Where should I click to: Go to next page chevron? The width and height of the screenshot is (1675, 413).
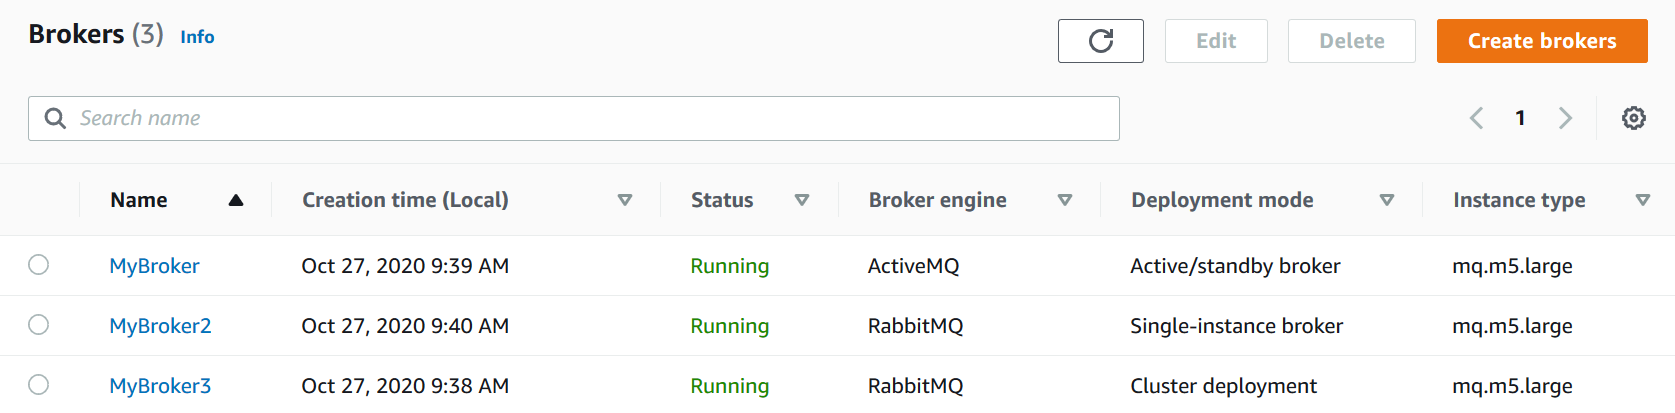point(1565,118)
